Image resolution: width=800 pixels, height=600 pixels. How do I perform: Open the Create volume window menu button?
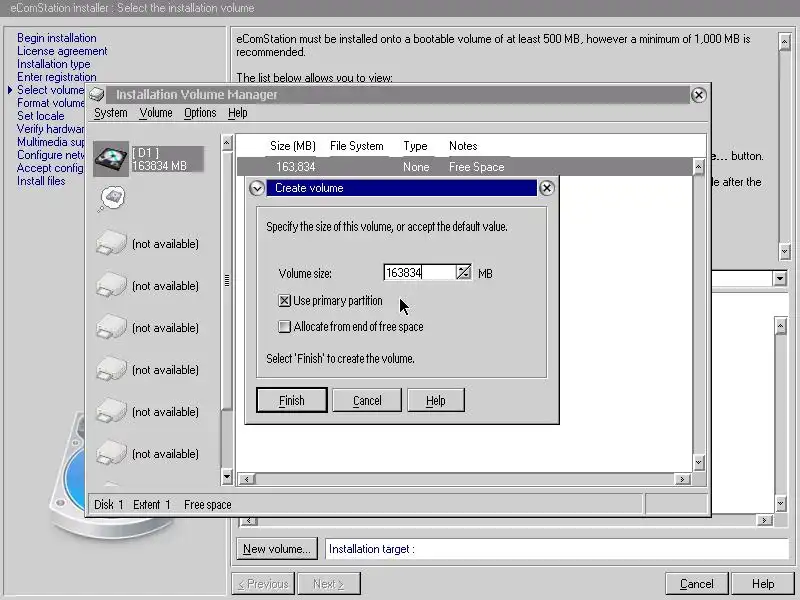(x=257, y=188)
